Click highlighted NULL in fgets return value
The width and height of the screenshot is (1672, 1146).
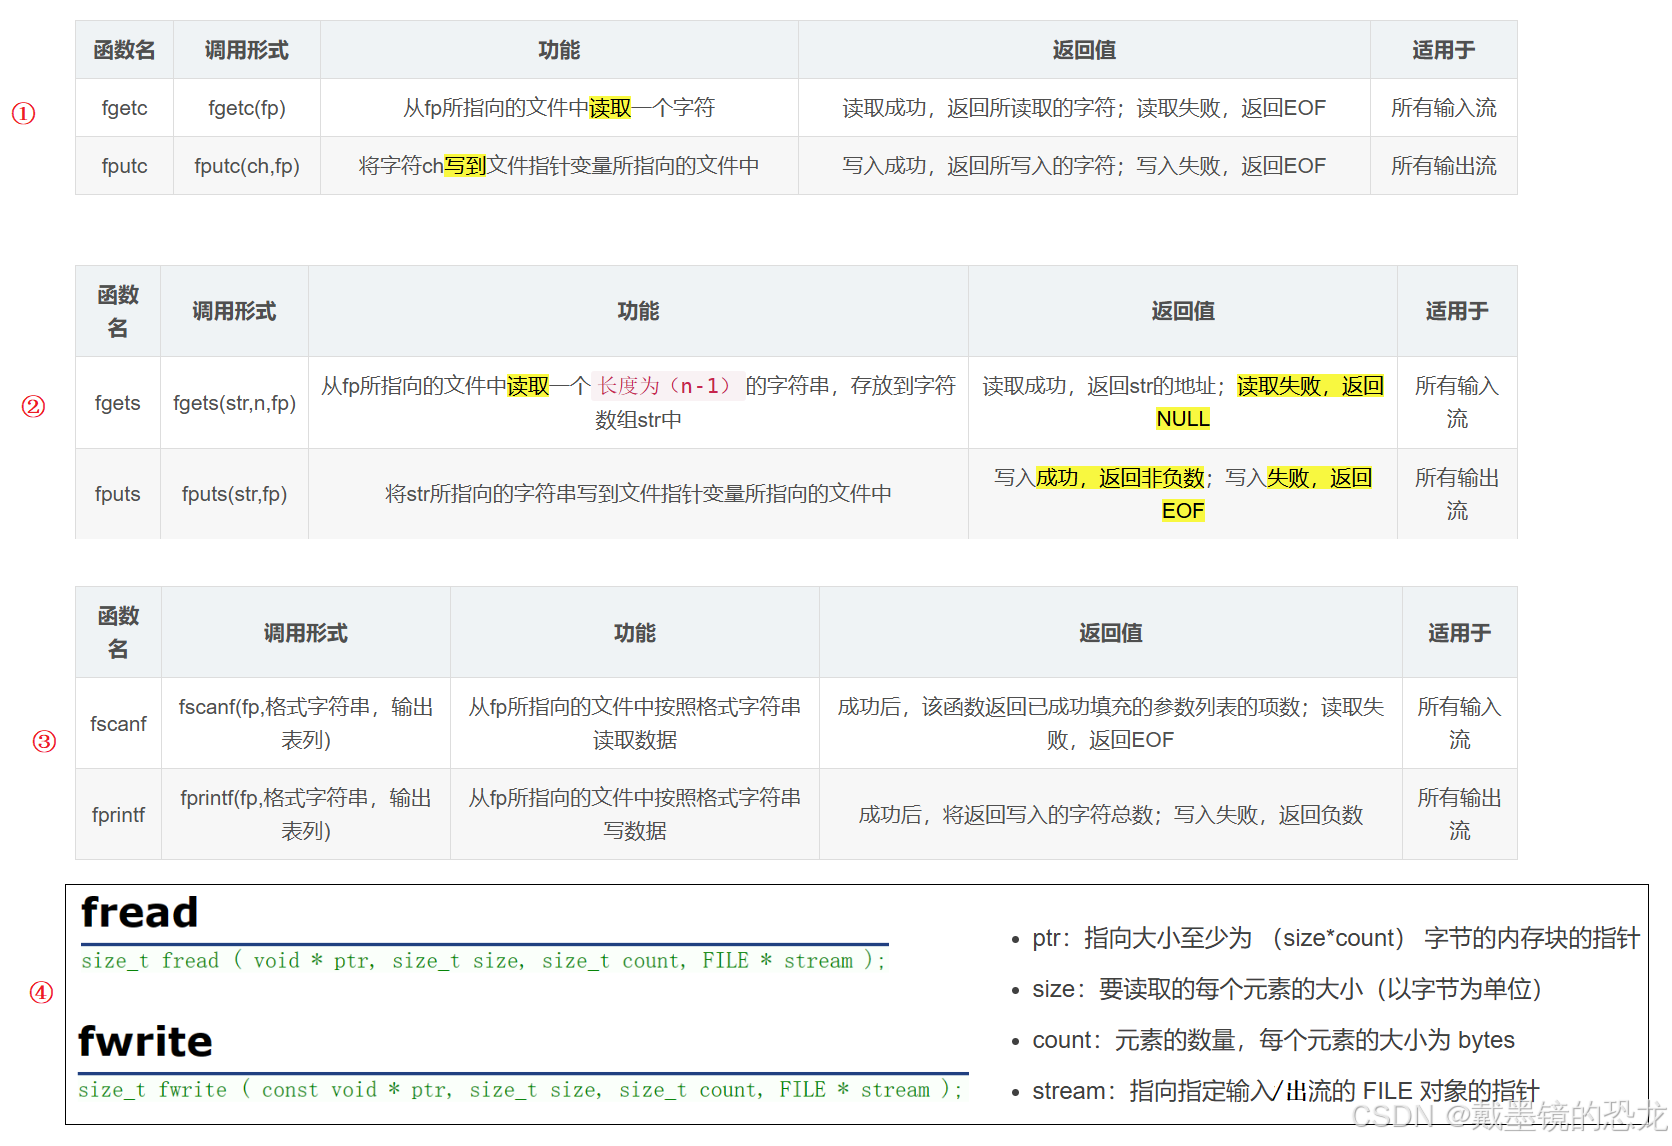click(1183, 419)
